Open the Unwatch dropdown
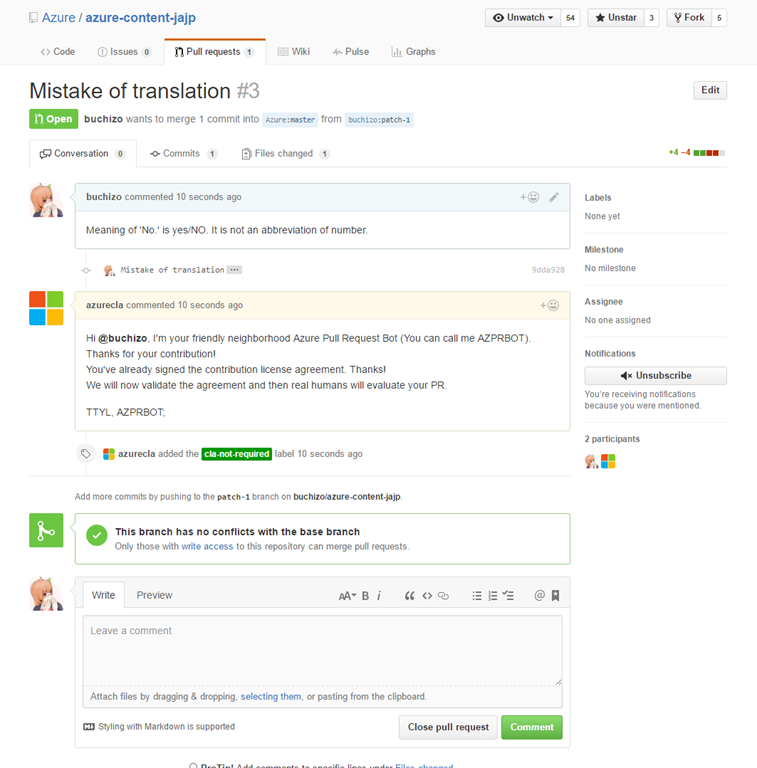The width and height of the screenshot is (757, 768). 523,18
